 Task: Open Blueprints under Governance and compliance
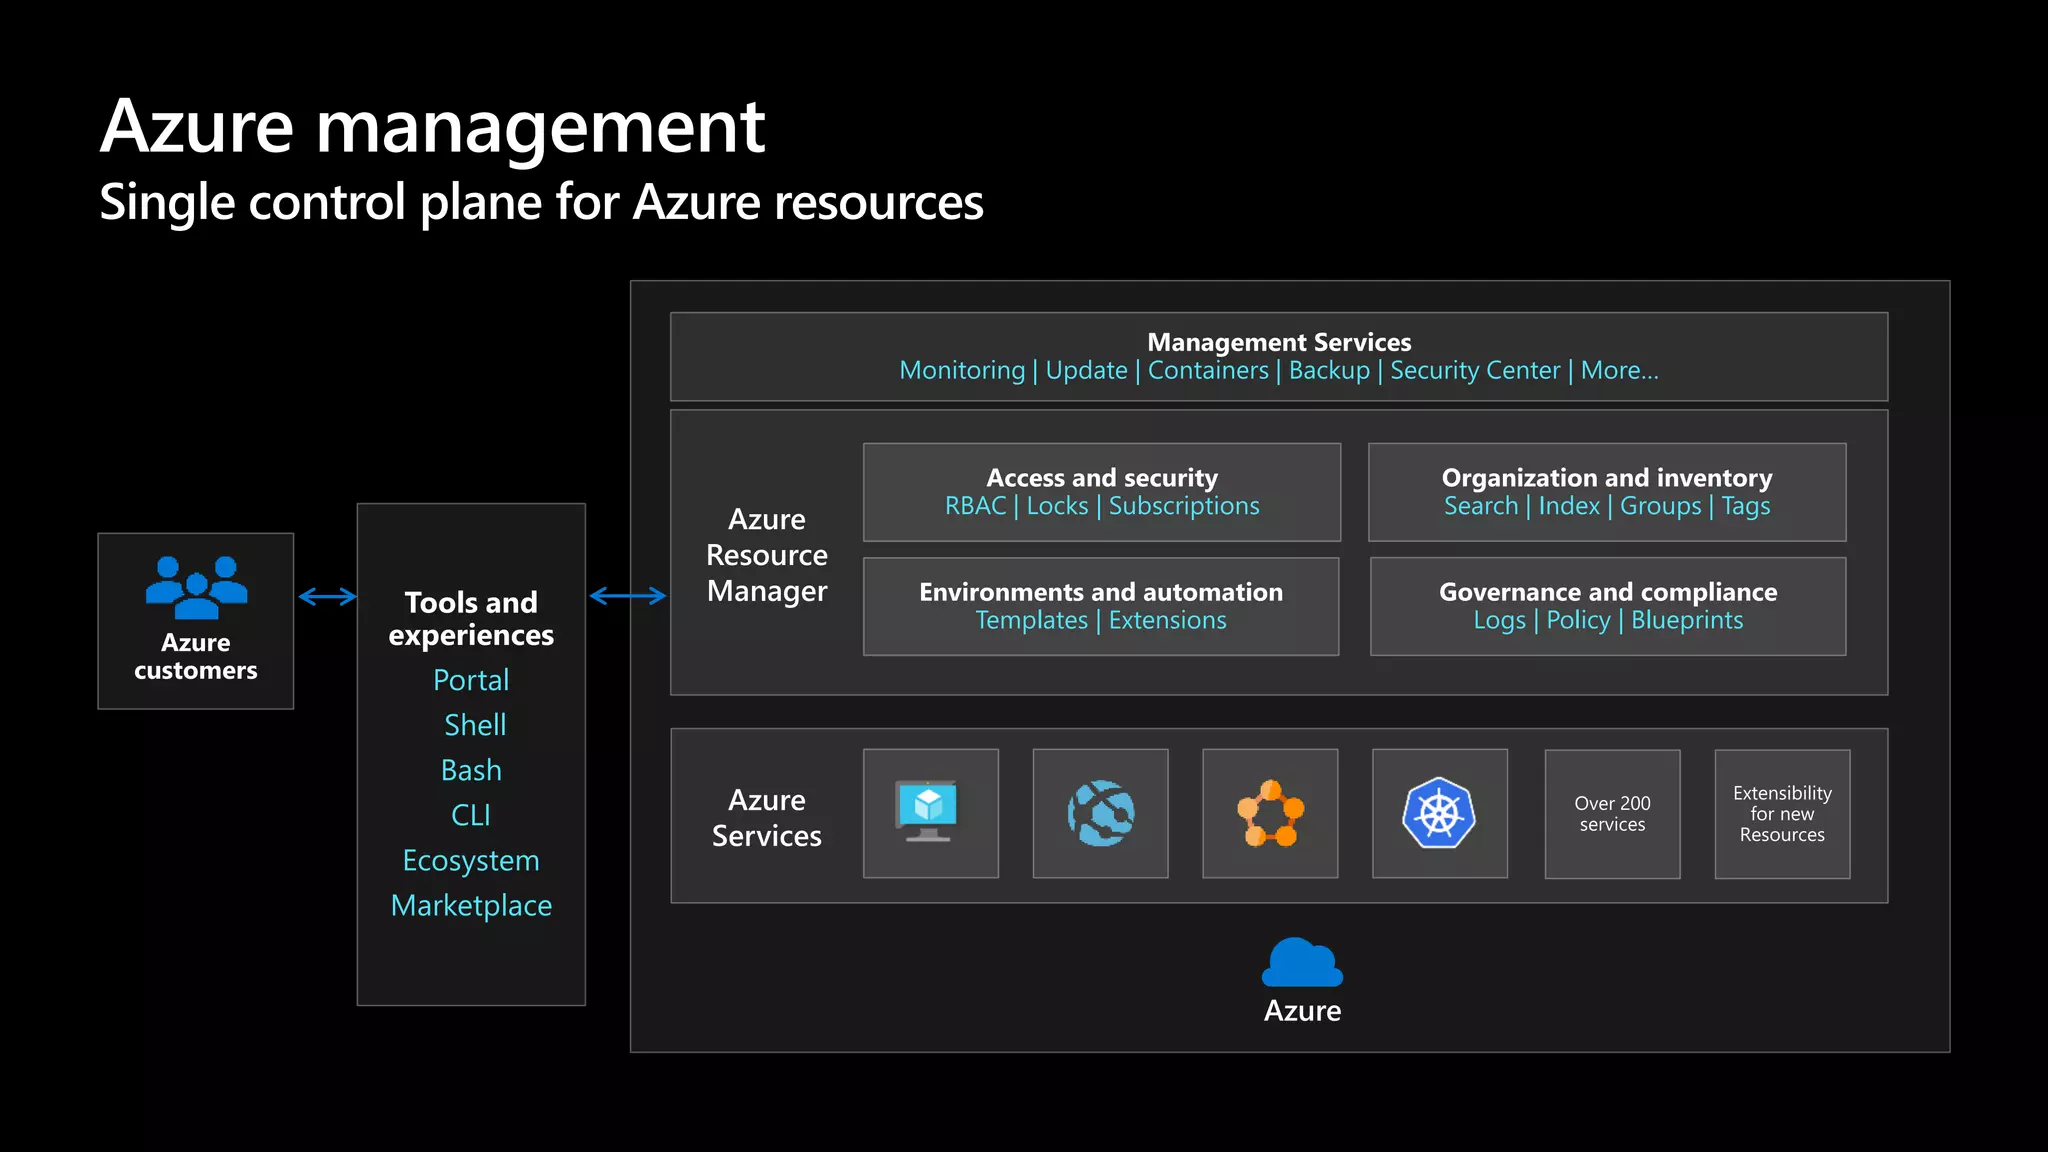click(x=1686, y=620)
